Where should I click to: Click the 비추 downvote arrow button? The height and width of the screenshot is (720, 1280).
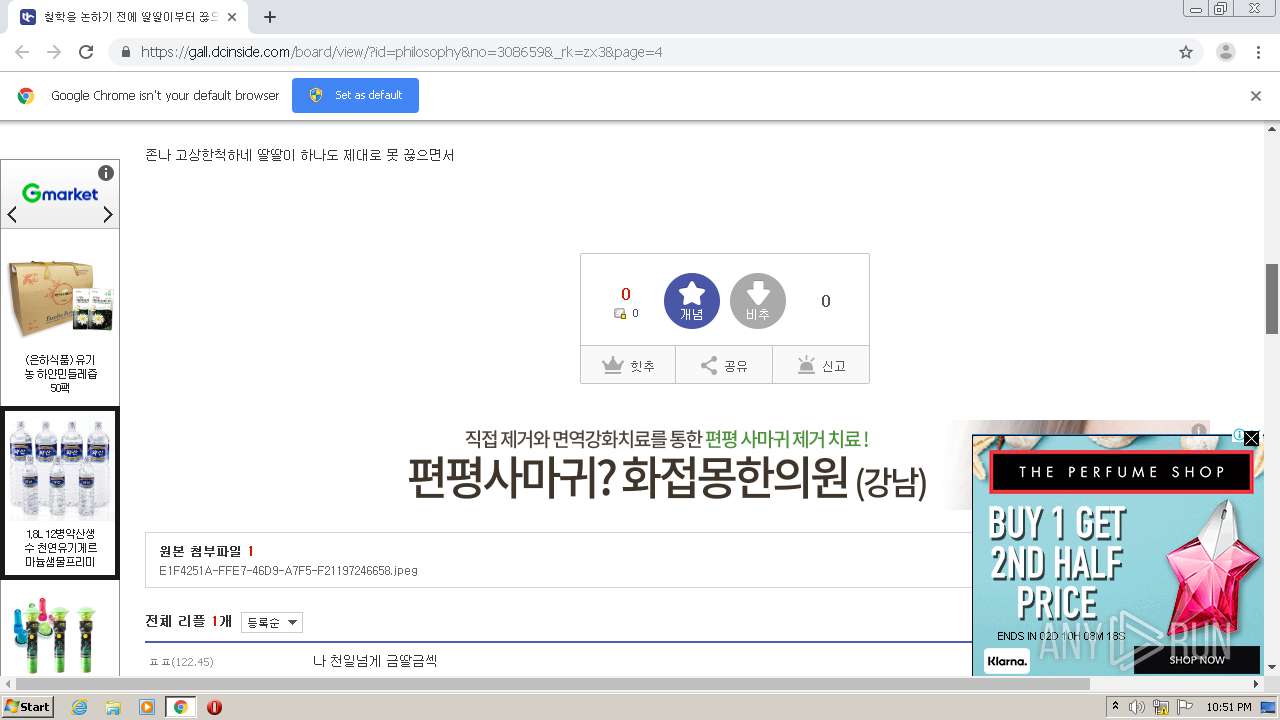pos(758,301)
